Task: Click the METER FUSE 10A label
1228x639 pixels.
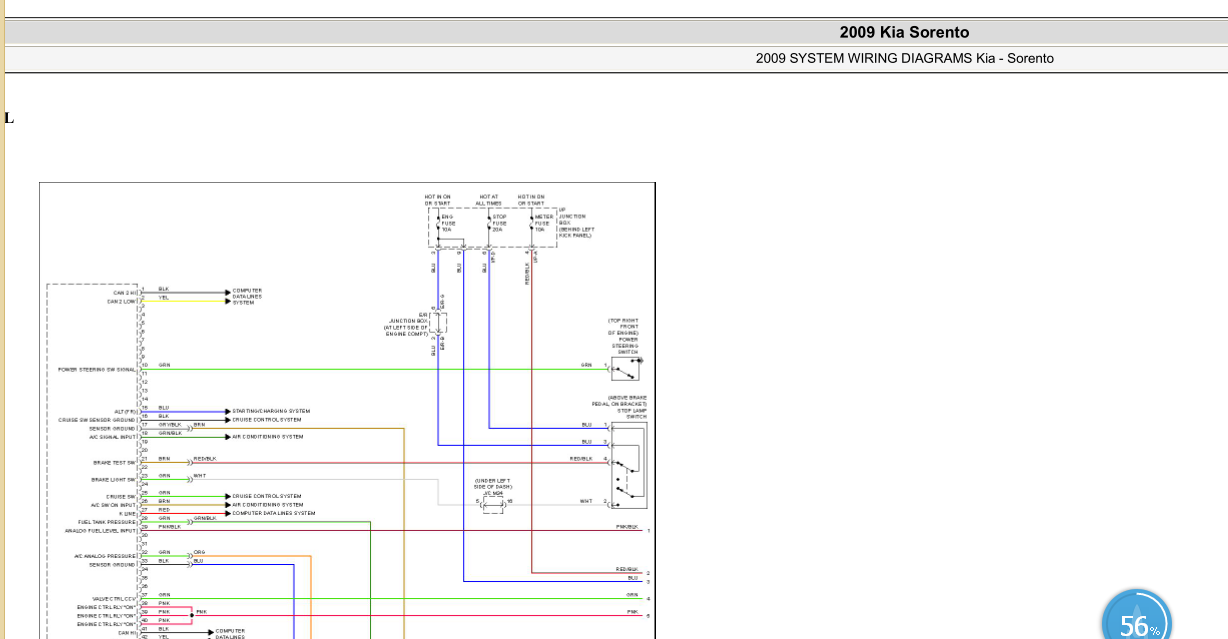Action: coord(542,223)
